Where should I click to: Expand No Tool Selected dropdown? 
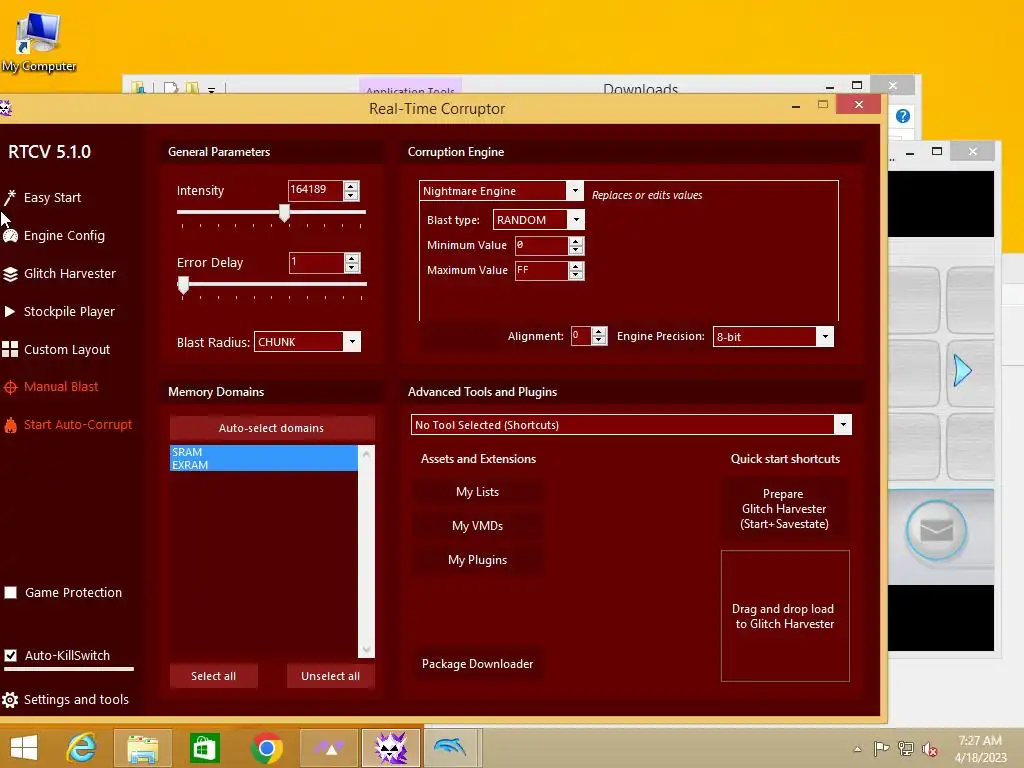(x=843, y=424)
